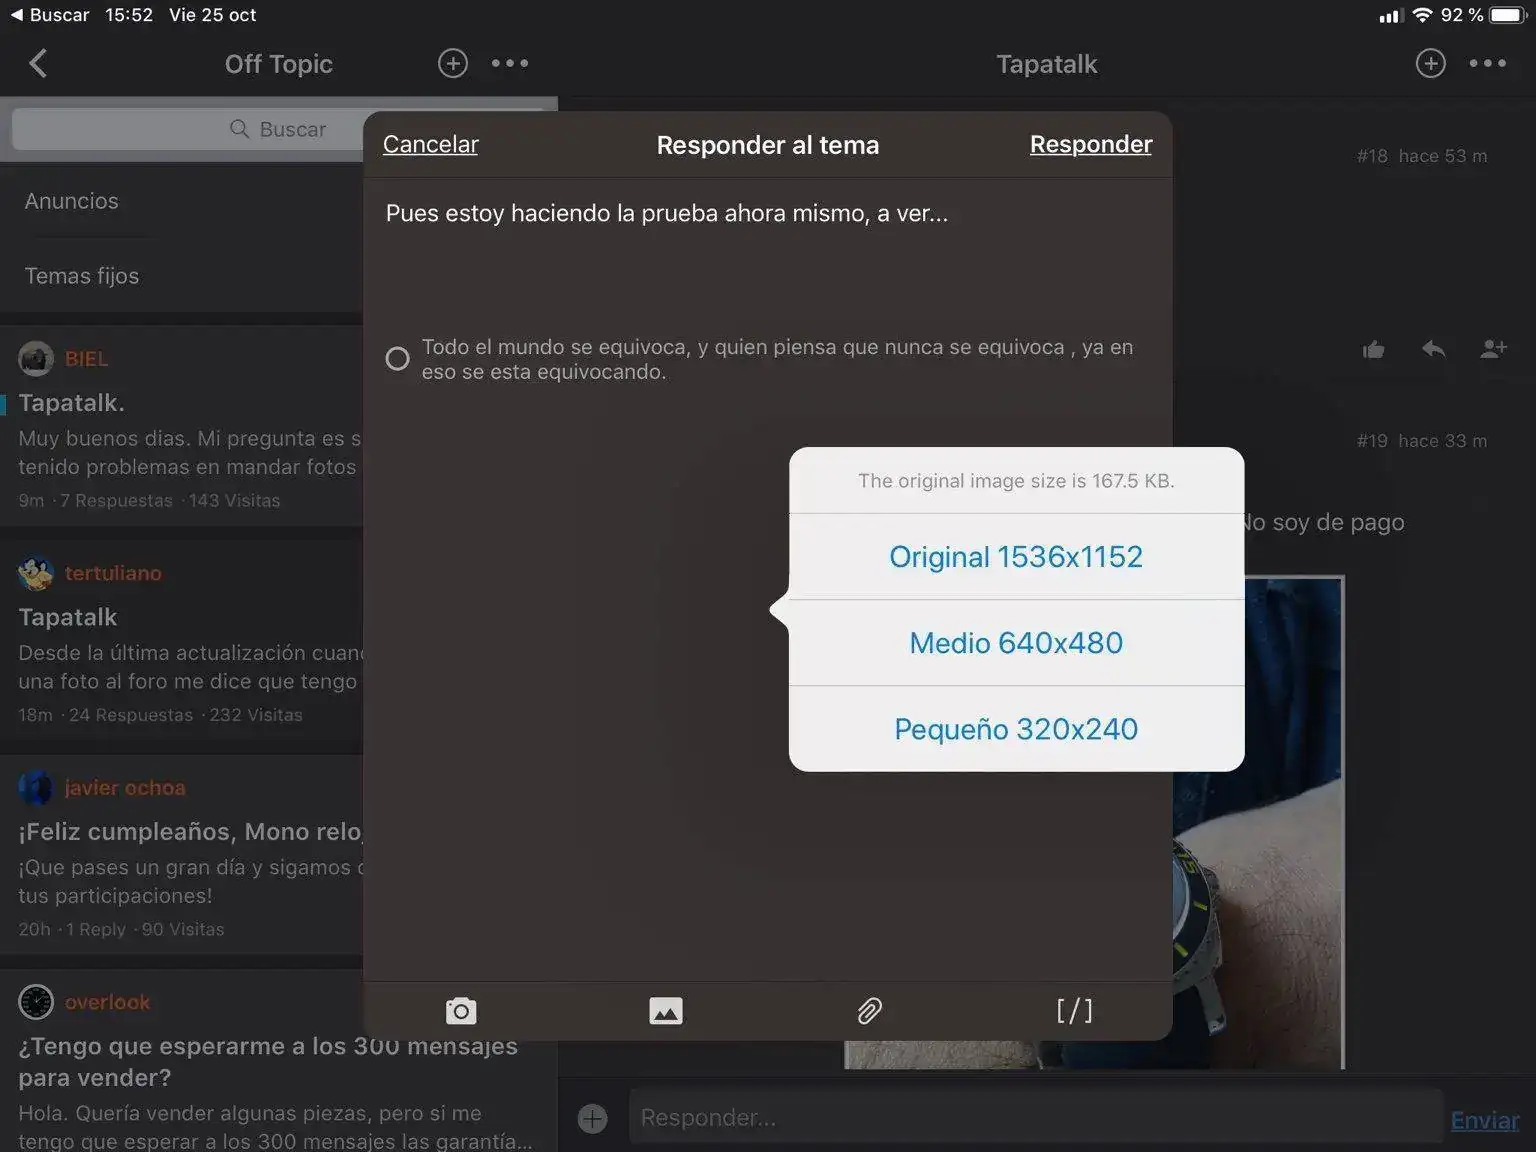Tap the thumbs-up like icon on post #18

click(1374, 349)
